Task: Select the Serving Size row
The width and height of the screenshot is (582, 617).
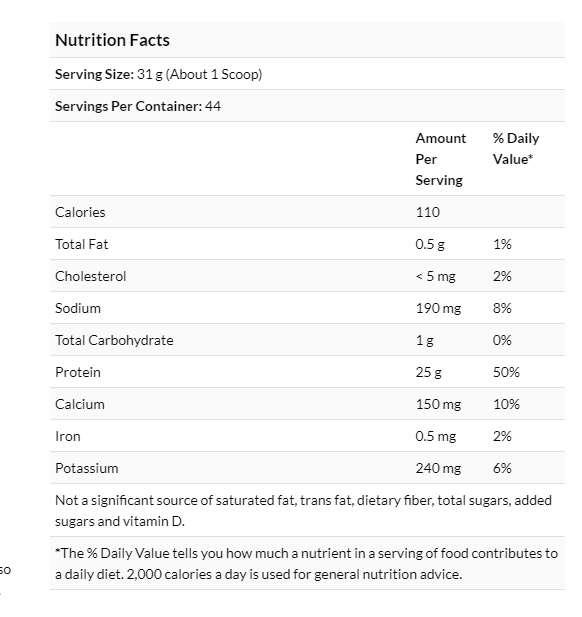Action: point(307,74)
